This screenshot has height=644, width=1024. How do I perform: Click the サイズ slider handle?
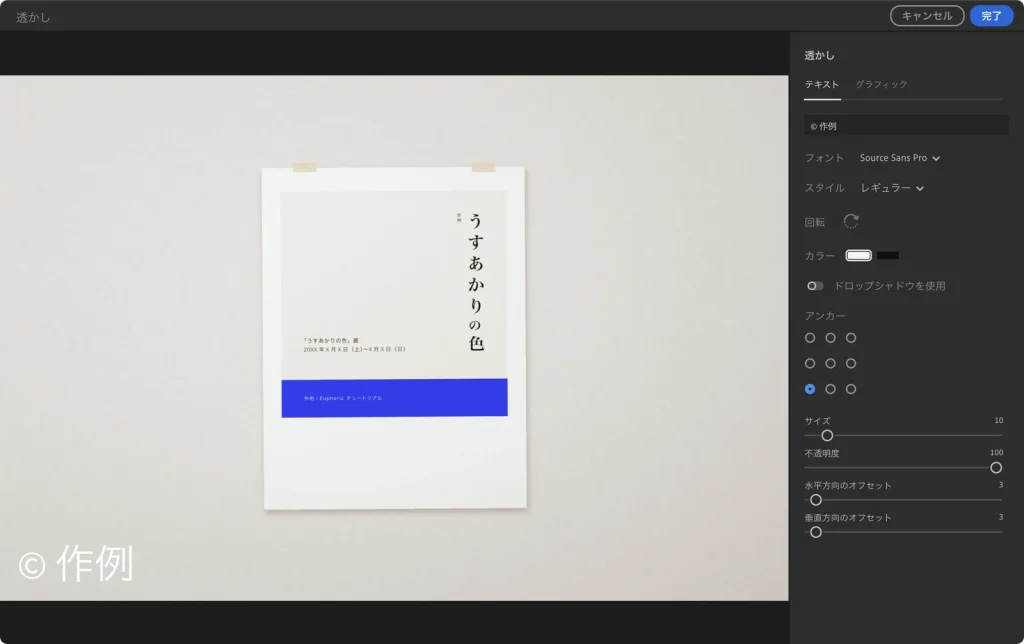tap(827, 436)
